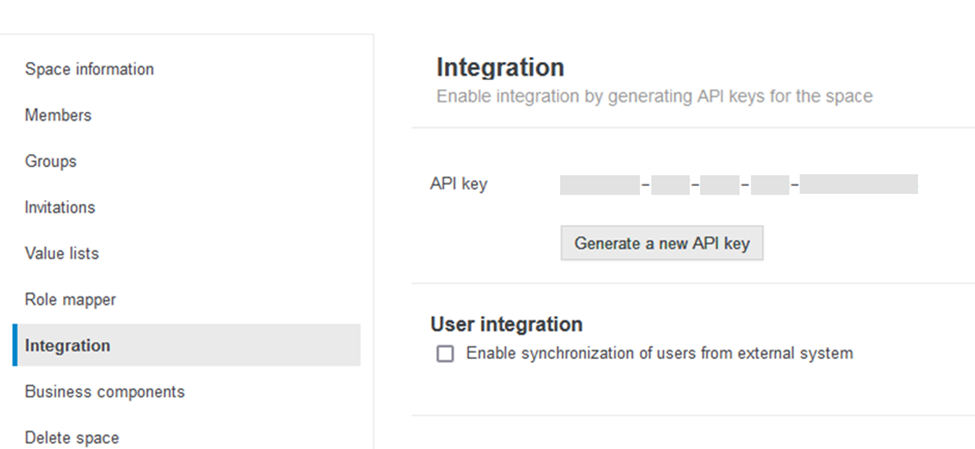Image resolution: width=975 pixels, height=449 pixels.
Task: Click Generate a new API key button
Action: pyautogui.click(x=661, y=243)
